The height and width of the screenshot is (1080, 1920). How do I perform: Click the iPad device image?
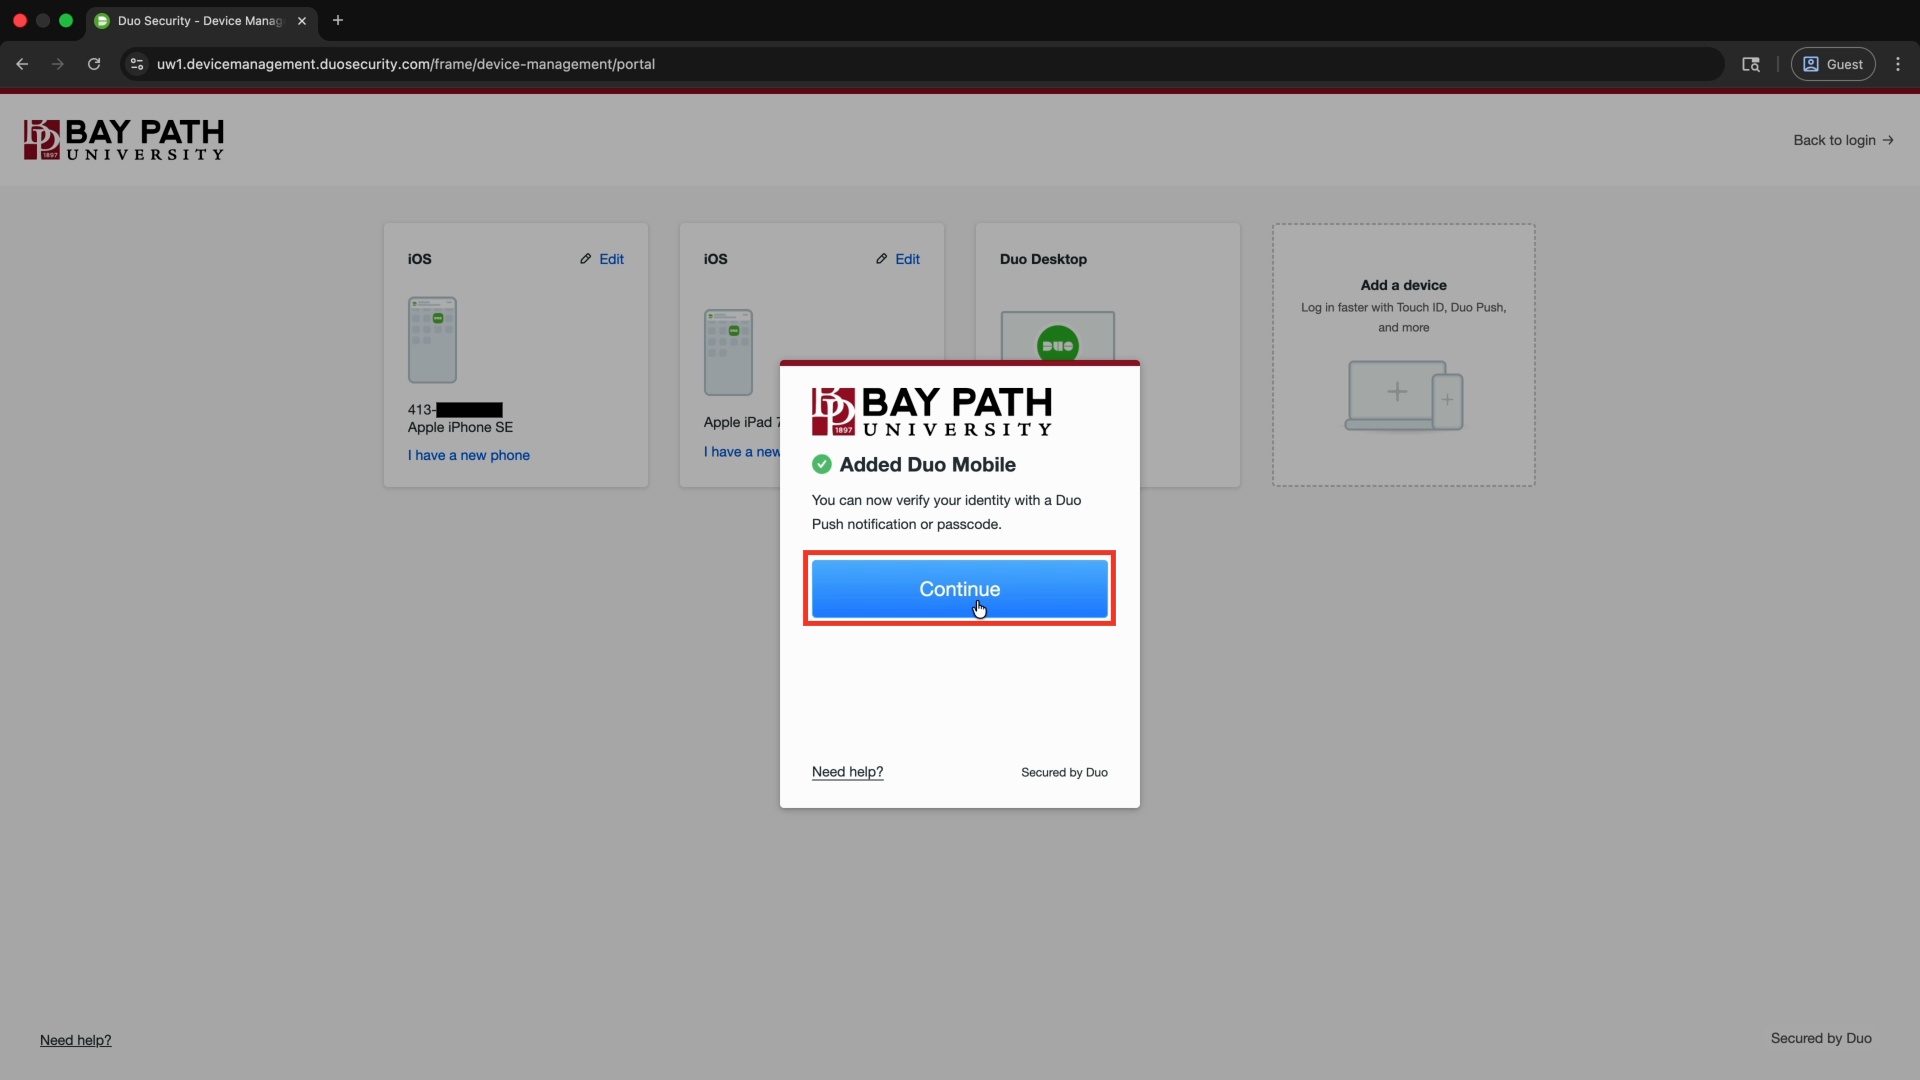(728, 352)
